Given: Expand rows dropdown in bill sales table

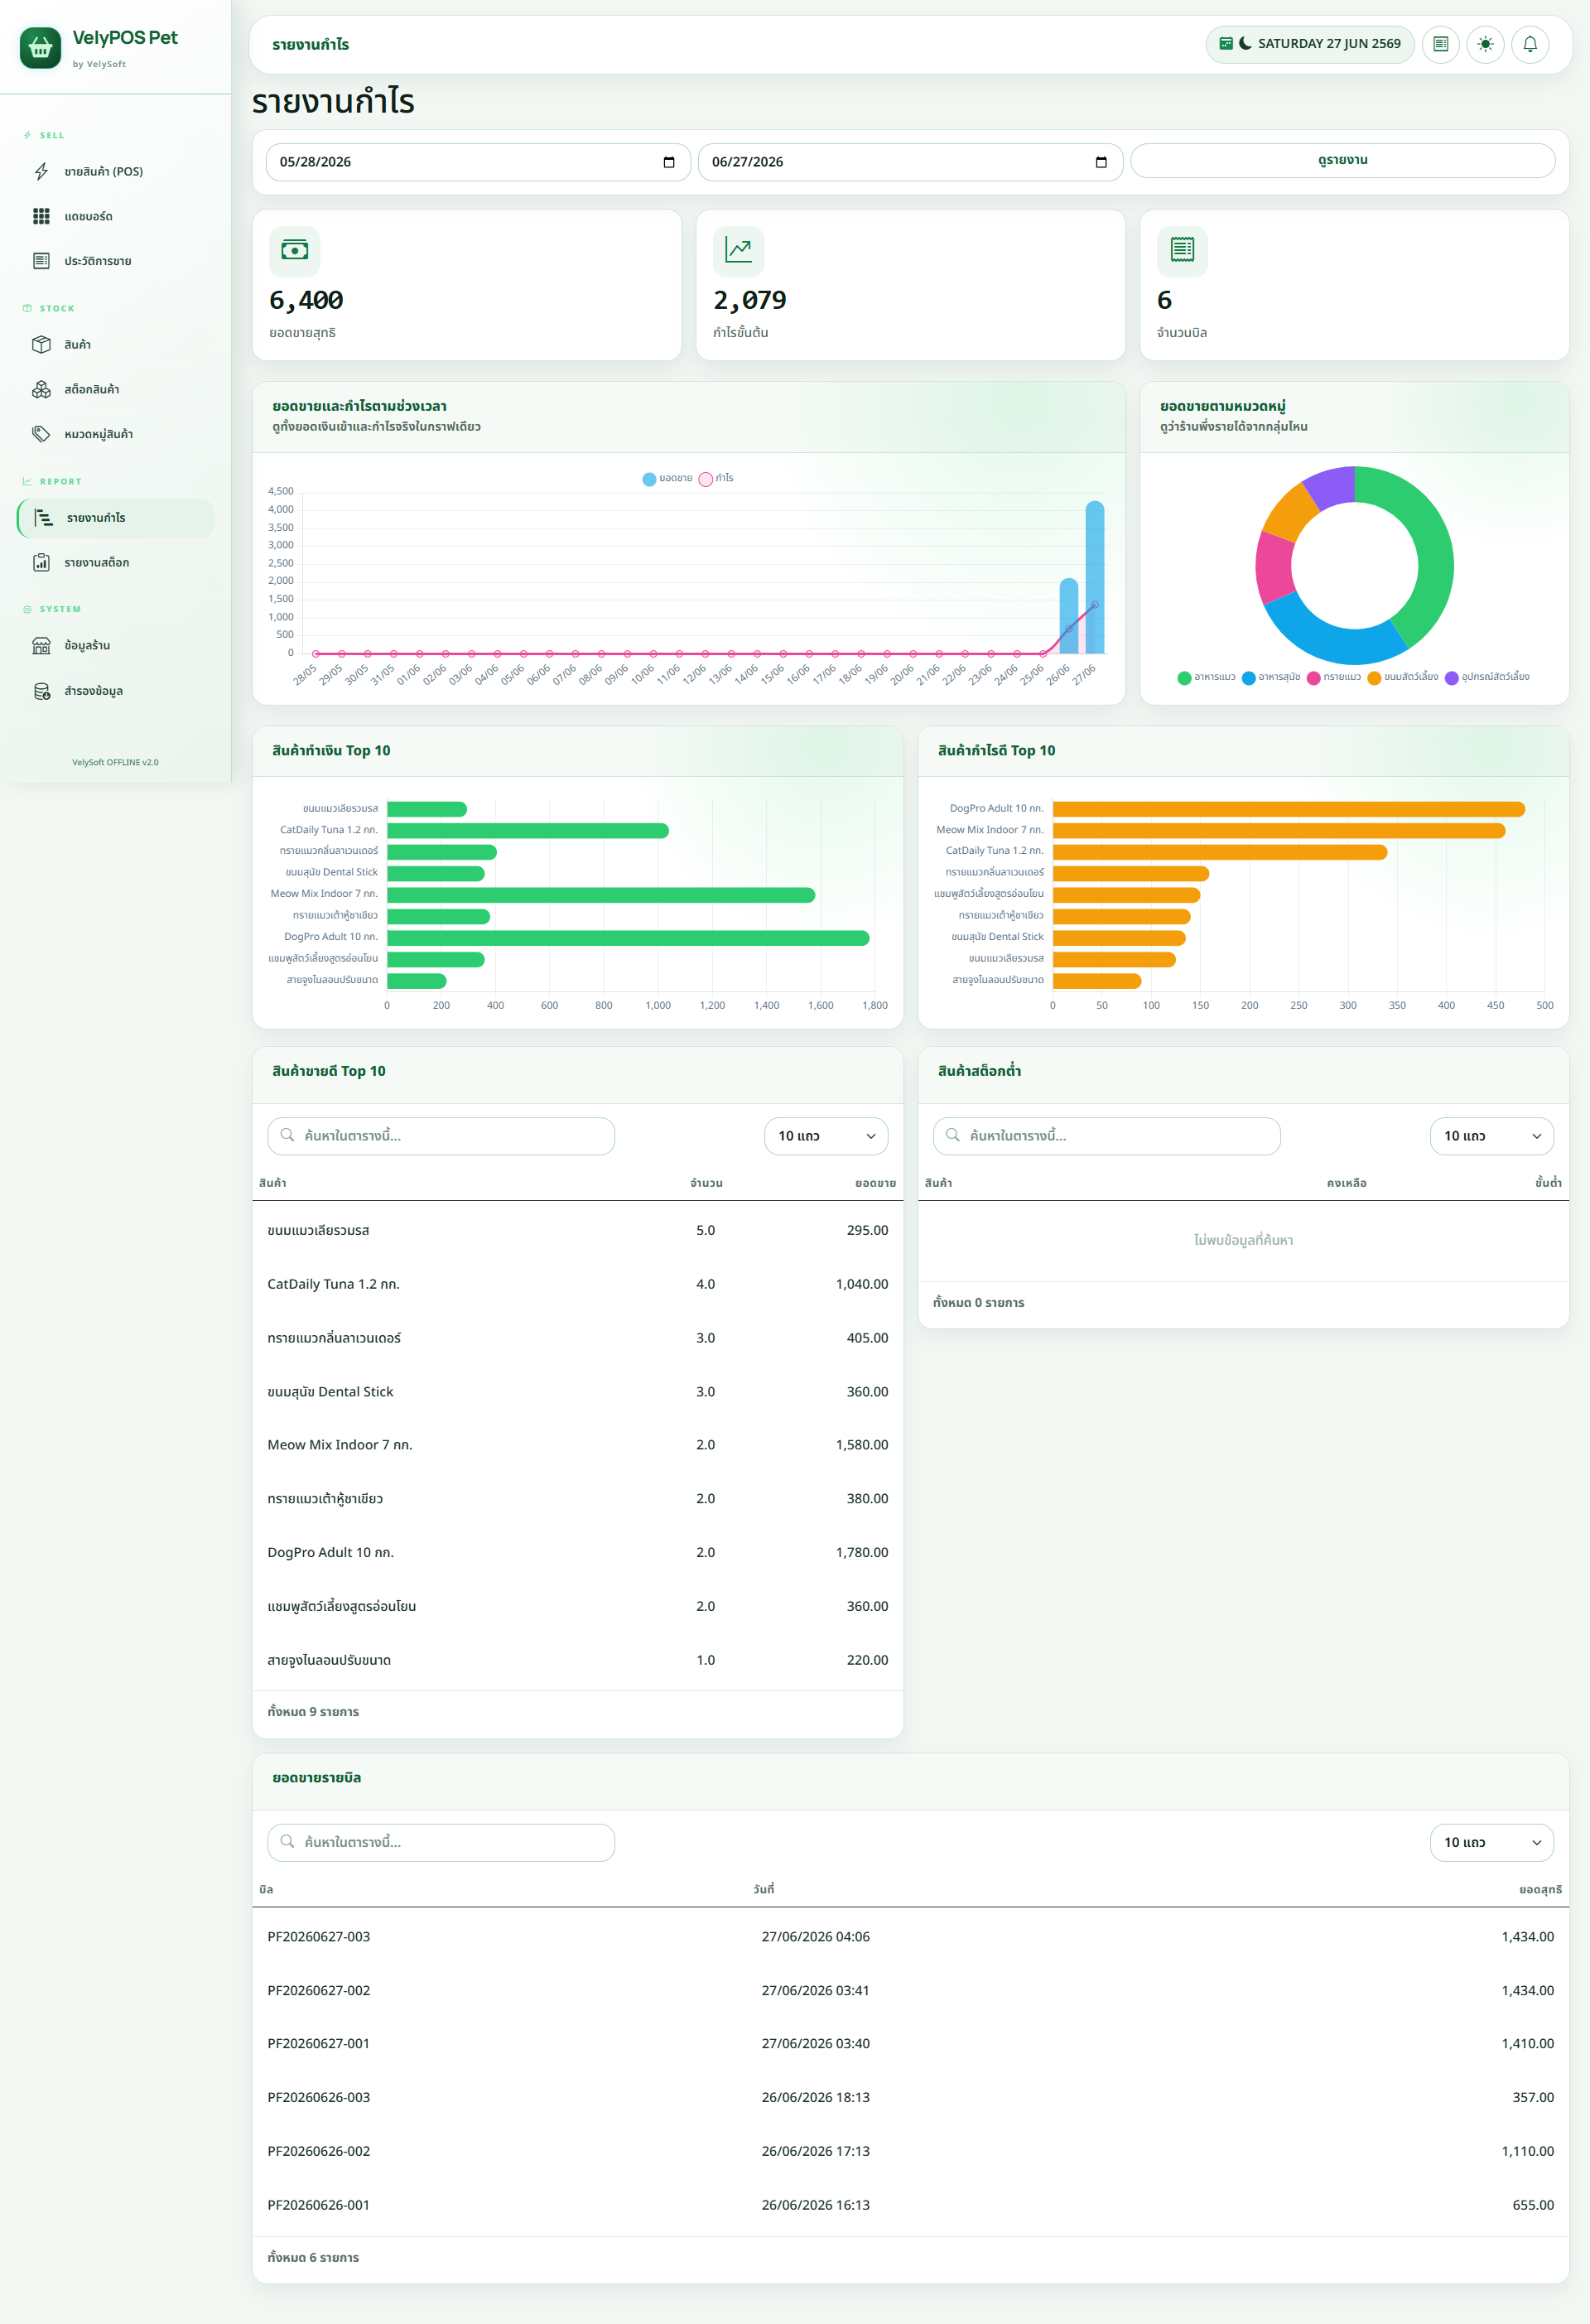Looking at the screenshot, I should (1491, 1842).
